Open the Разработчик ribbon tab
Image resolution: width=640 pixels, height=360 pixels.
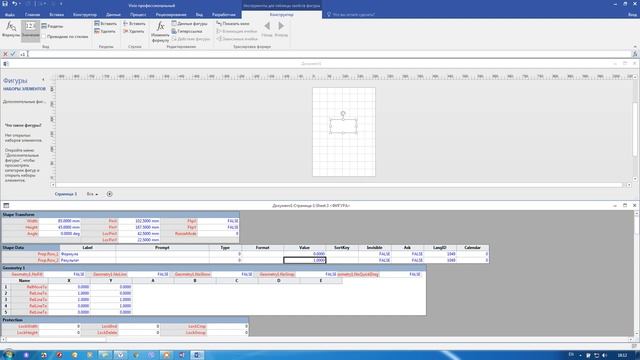coord(224,15)
